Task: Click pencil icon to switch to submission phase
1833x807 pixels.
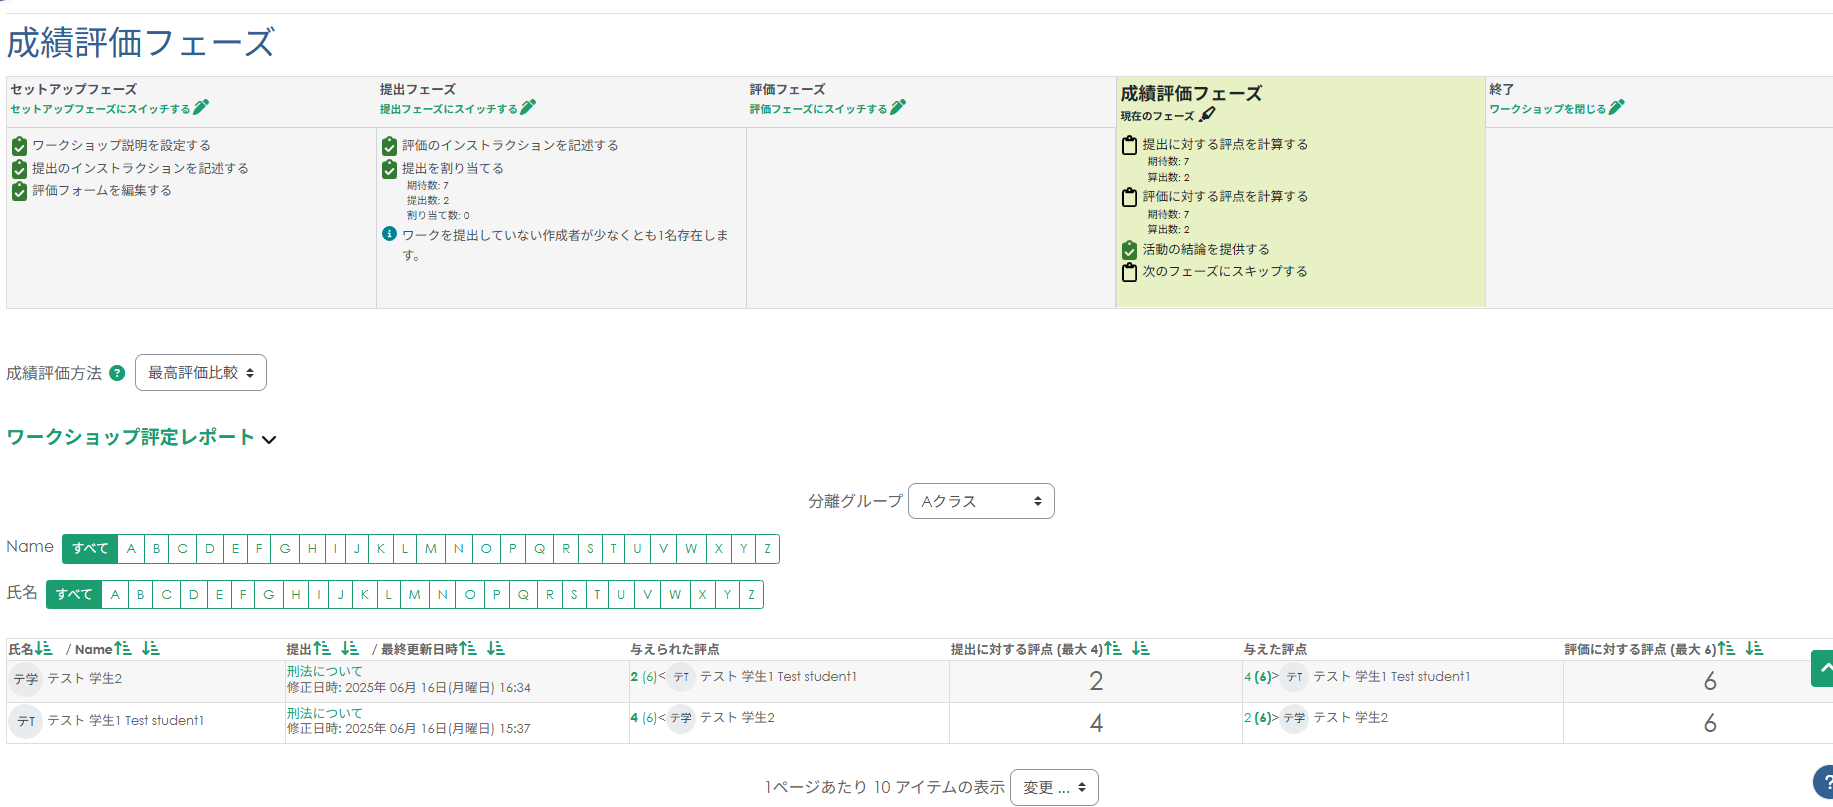Action: 528,107
